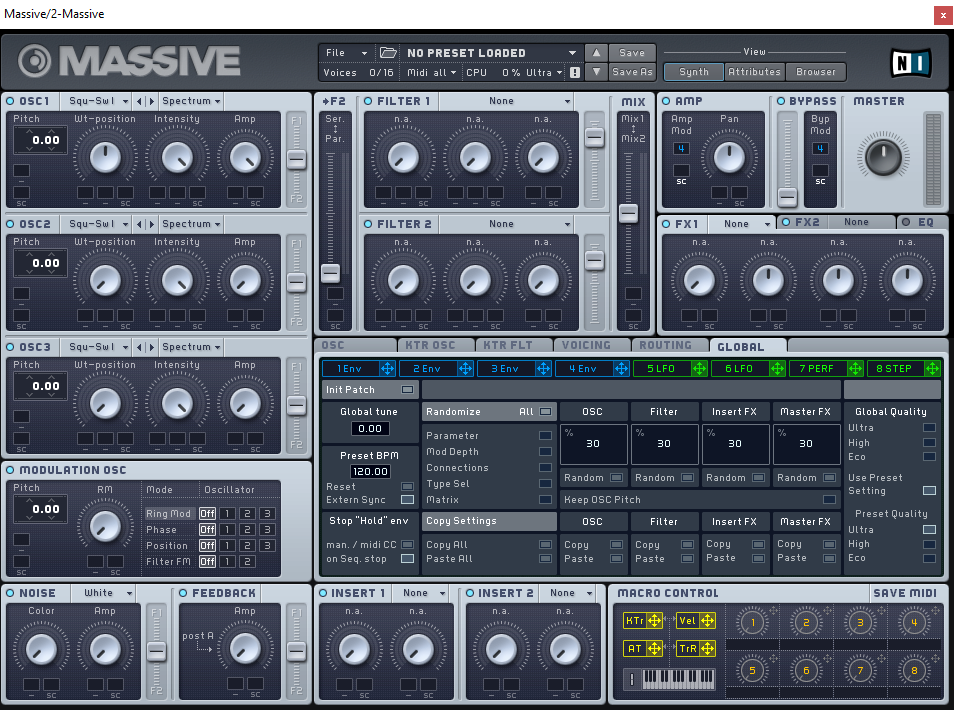
Task: Open File menu dropdown
Action: pos(346,53)
